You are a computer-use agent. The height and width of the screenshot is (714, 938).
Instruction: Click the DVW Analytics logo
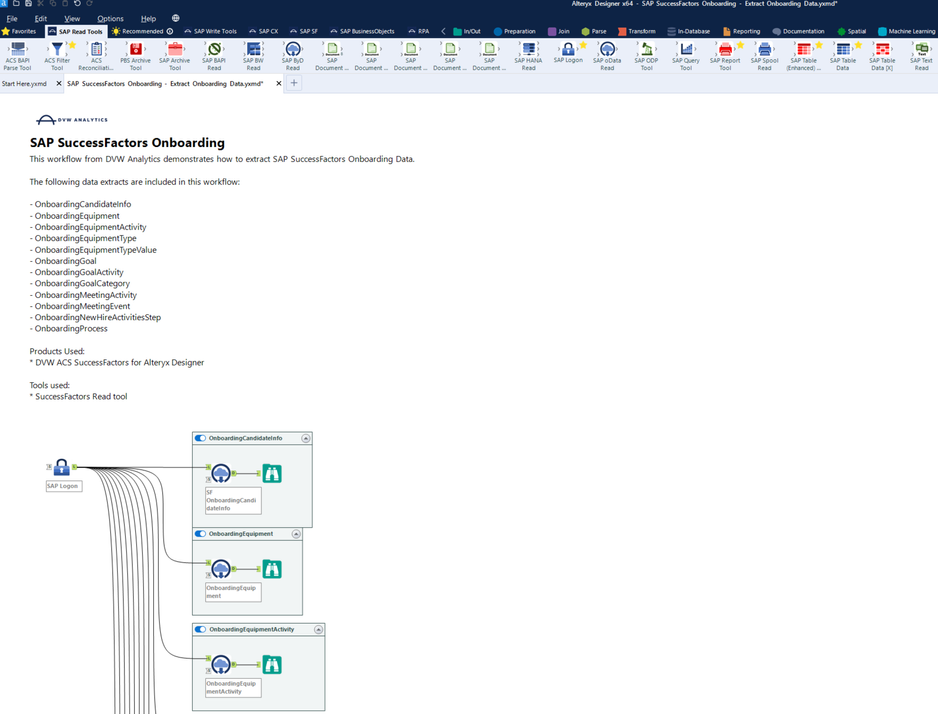(72, 120)
